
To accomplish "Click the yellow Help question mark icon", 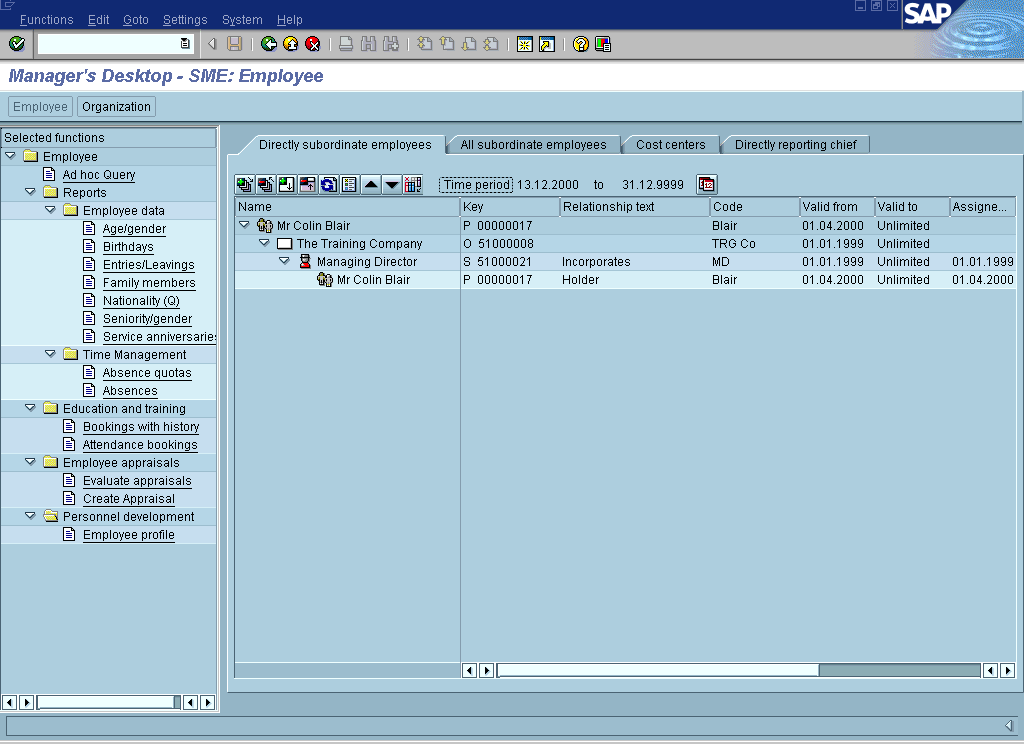I will [x=581, y=44].
